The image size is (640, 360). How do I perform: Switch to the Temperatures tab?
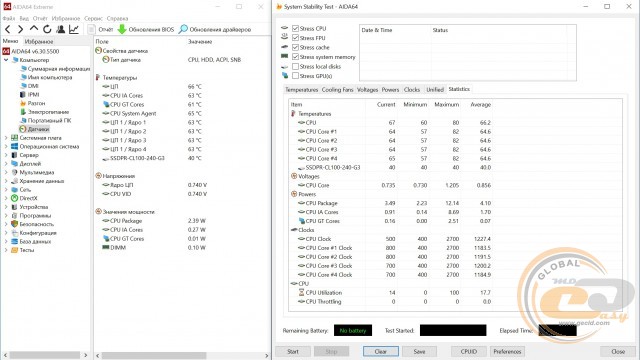click(301, 89)
